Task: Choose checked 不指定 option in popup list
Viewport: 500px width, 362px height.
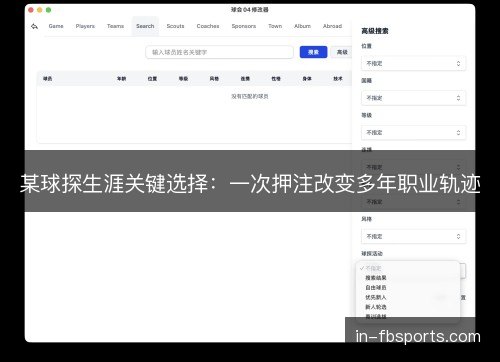Action: pos(408,268)
